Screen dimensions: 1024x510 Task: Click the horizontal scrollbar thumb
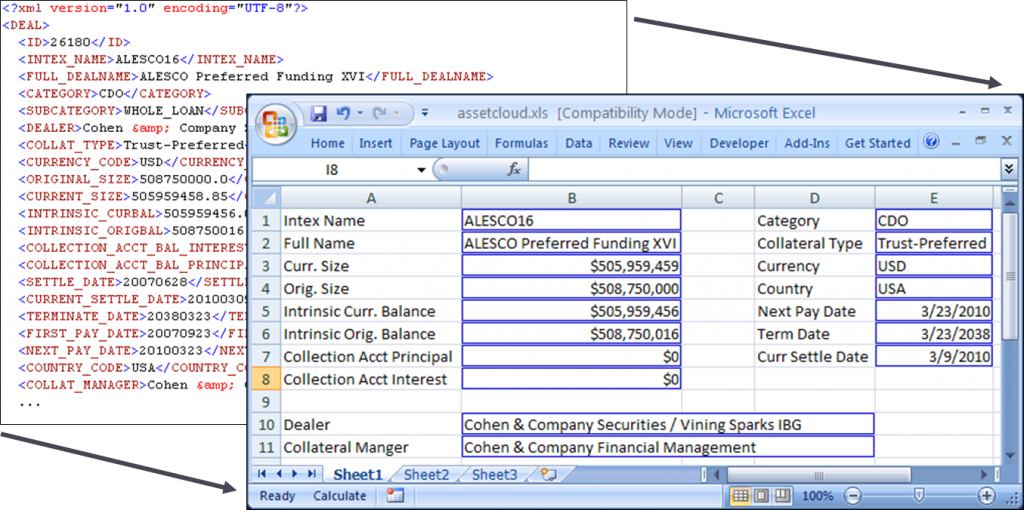coord(818,473)
